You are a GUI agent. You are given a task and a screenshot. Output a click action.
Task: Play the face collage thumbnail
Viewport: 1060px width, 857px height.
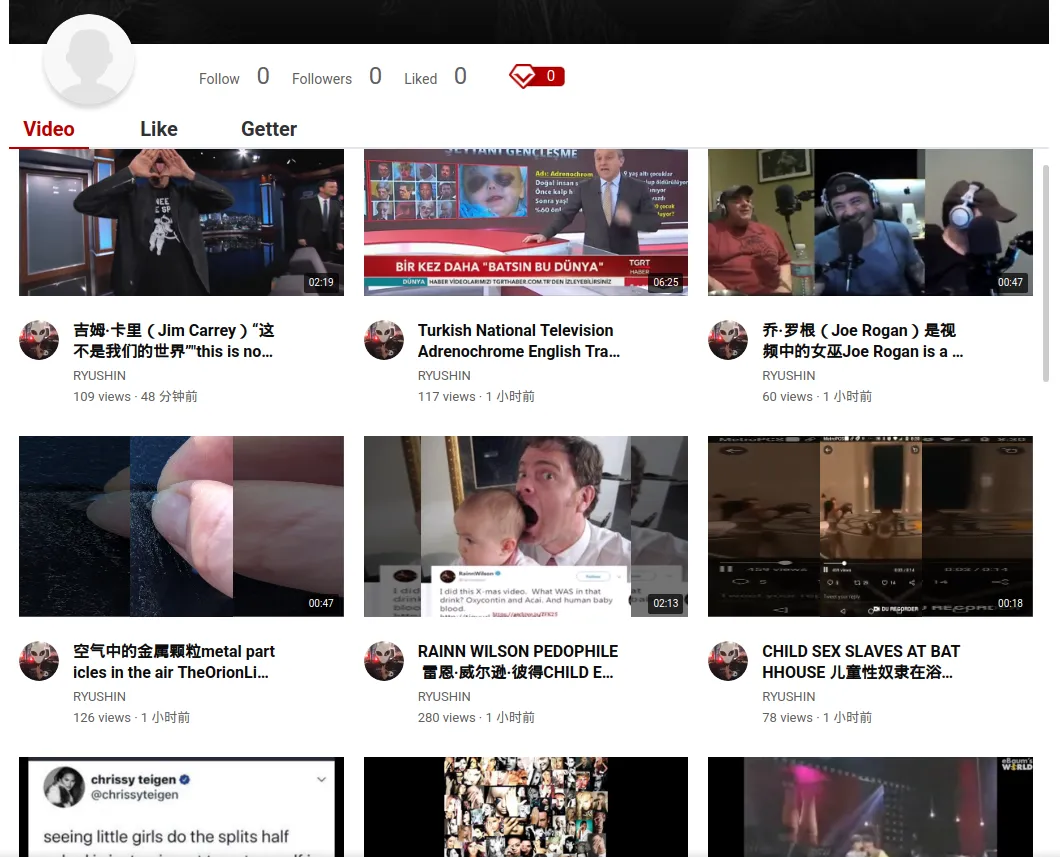pos(525,807)
